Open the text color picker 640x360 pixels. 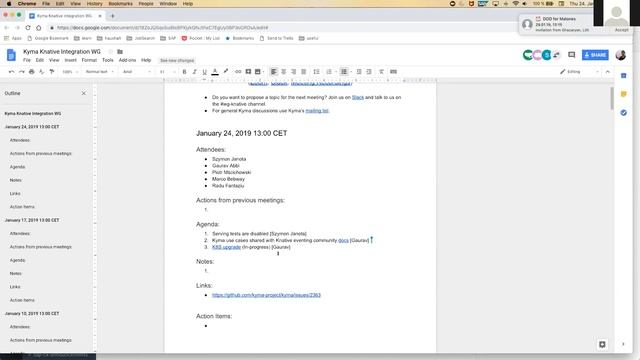tap(215, 72)
